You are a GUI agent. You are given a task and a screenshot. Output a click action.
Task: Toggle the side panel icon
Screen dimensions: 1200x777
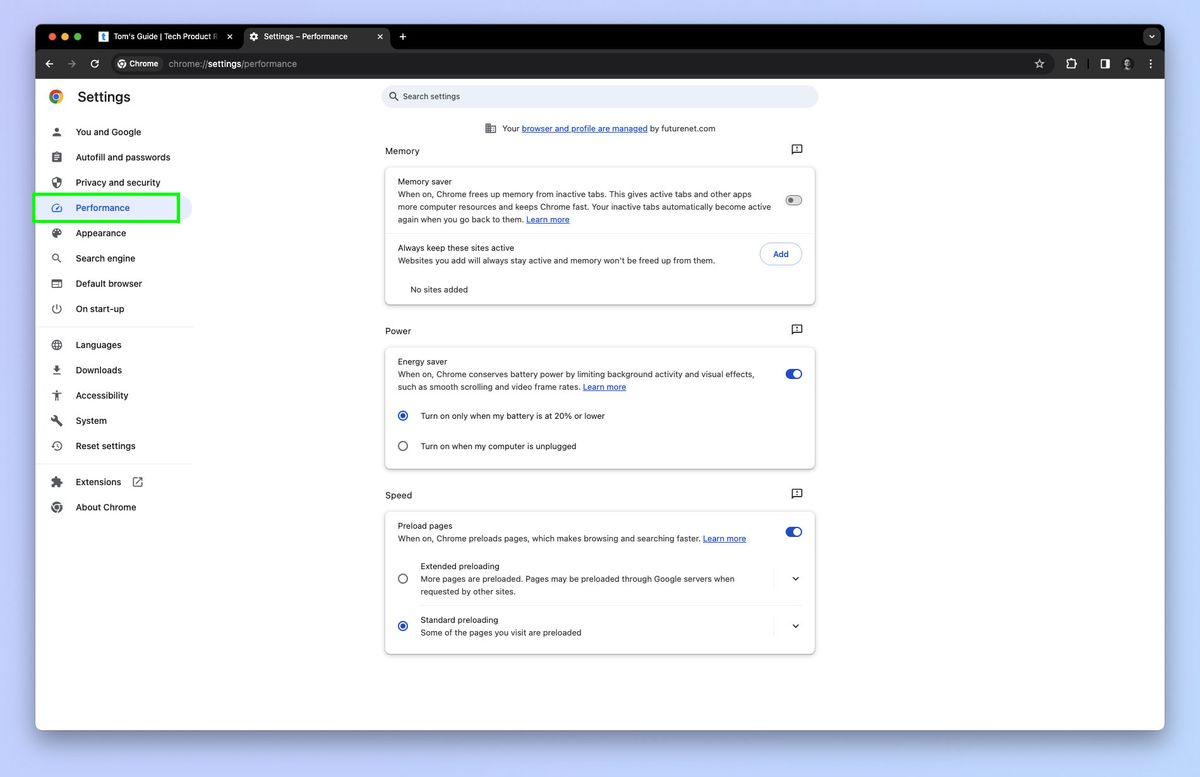(1103, 63)
